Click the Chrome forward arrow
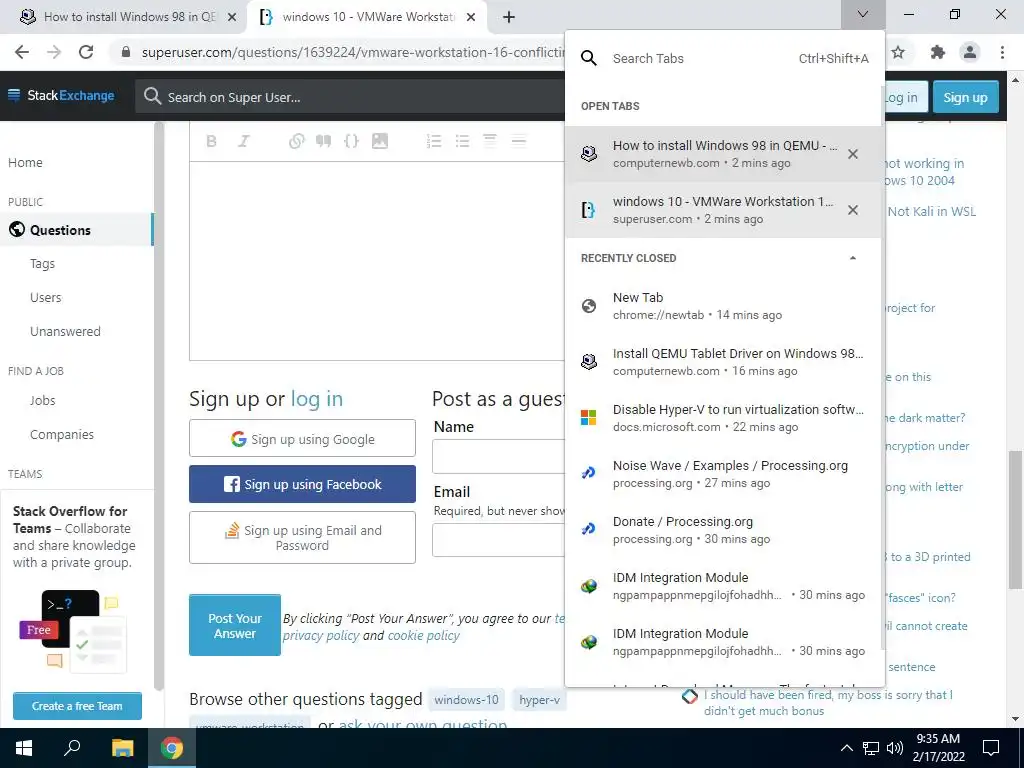Image resolution: width=1024 pixels, height=768 pixels. [x=54, y=52]
